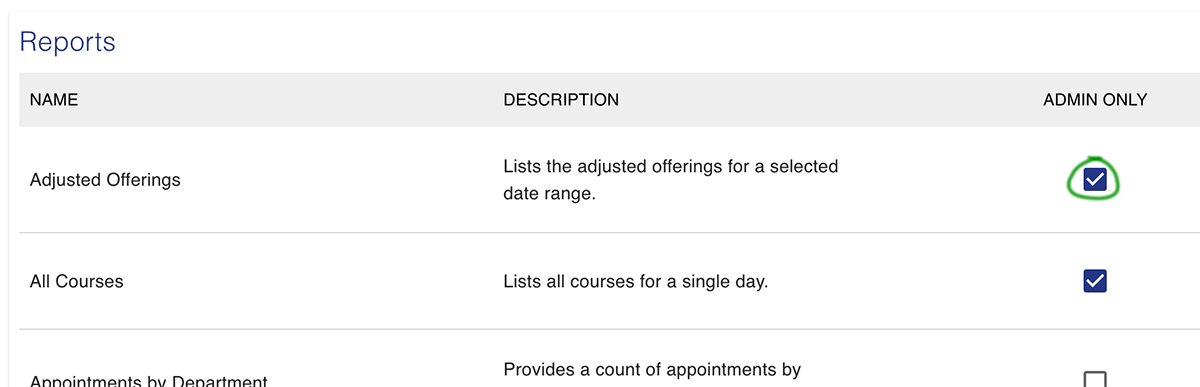Click the DESCRIPTION column header

561,100
